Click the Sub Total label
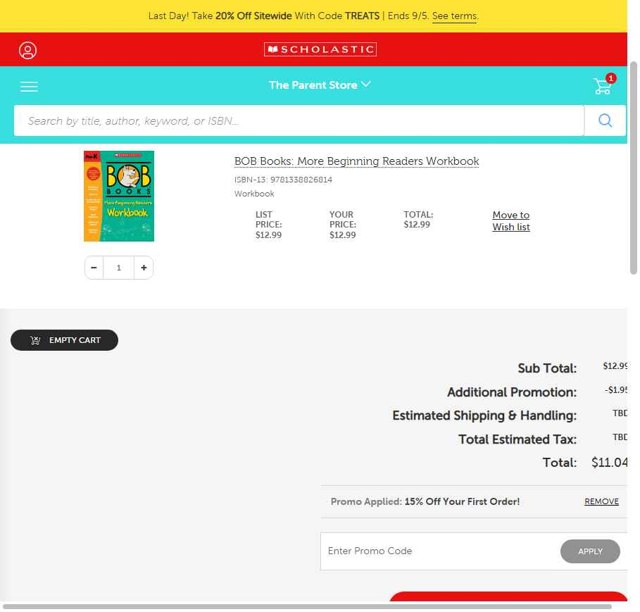This screenshot has width=640, height=612. [x=547, y=368]
